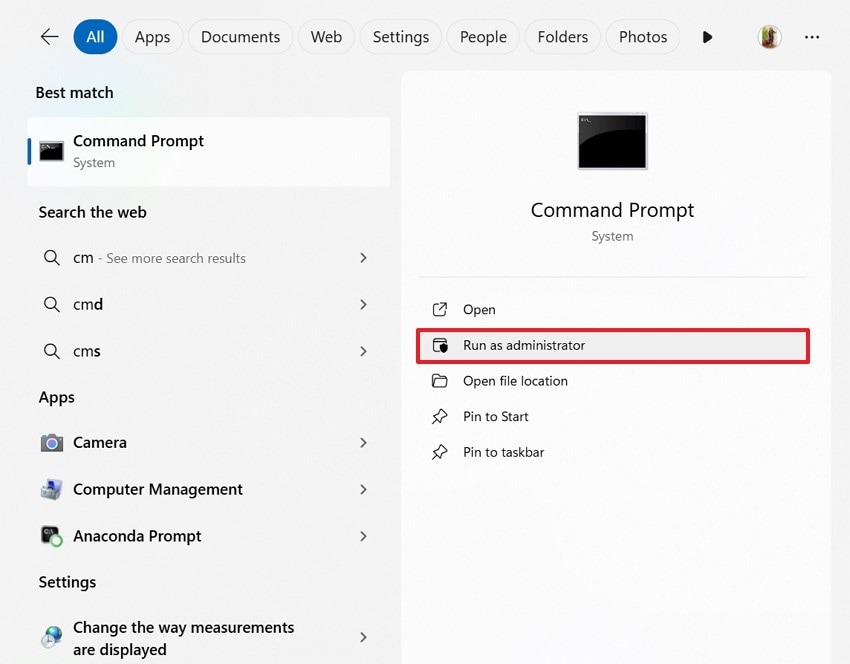Open Command Prompt best match result
This screenshot has height=664, width=850.
(209, 152)
